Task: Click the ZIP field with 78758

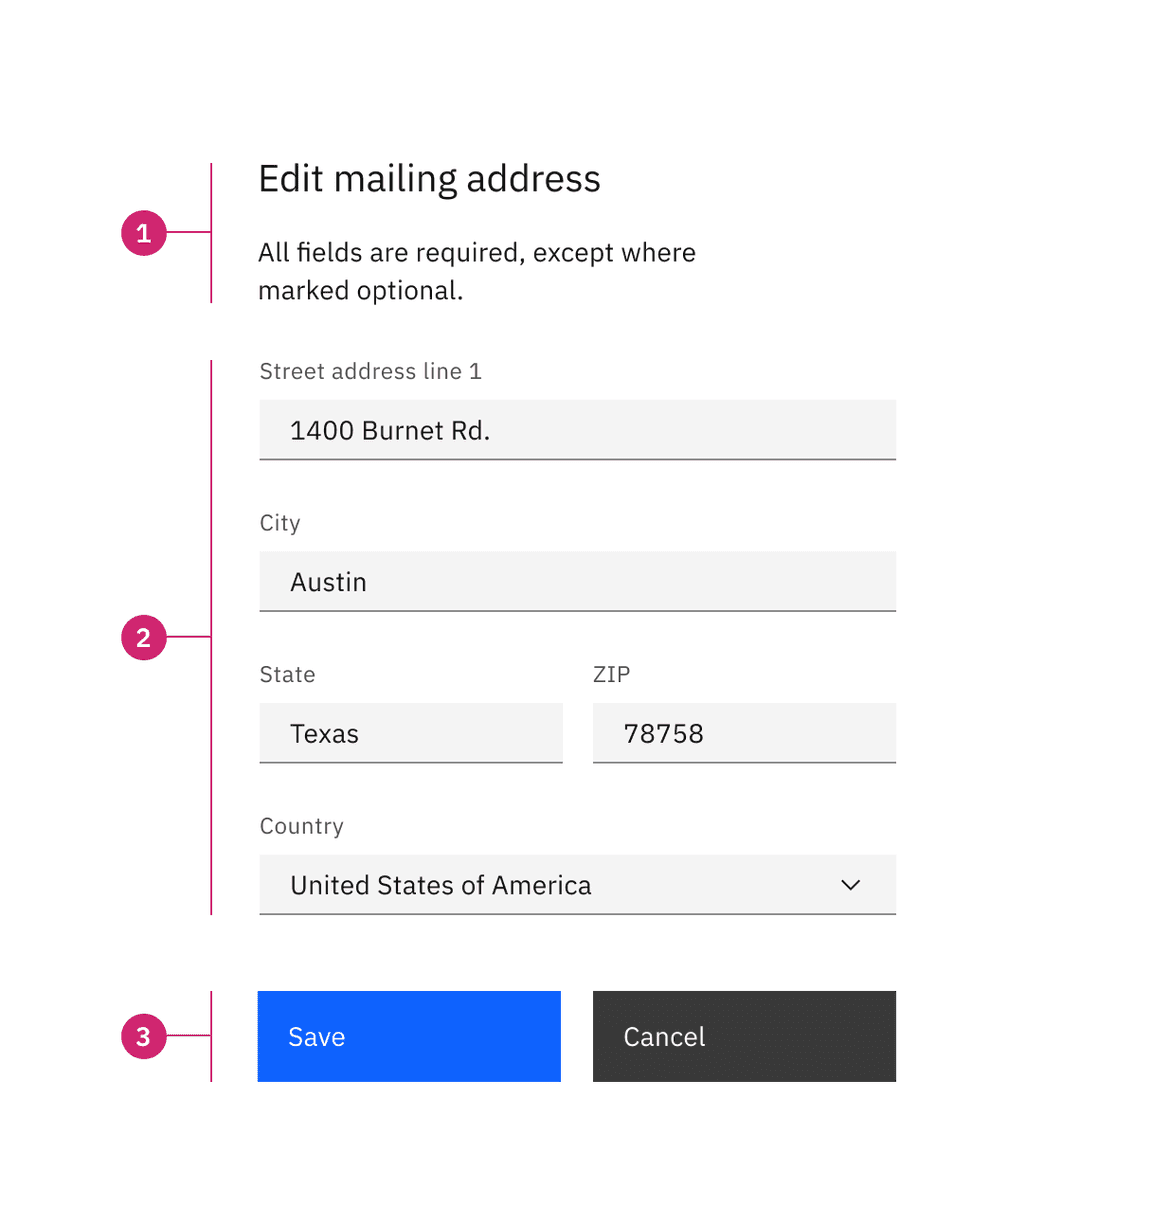Action: pyautogui.click(x=744, y=733)
